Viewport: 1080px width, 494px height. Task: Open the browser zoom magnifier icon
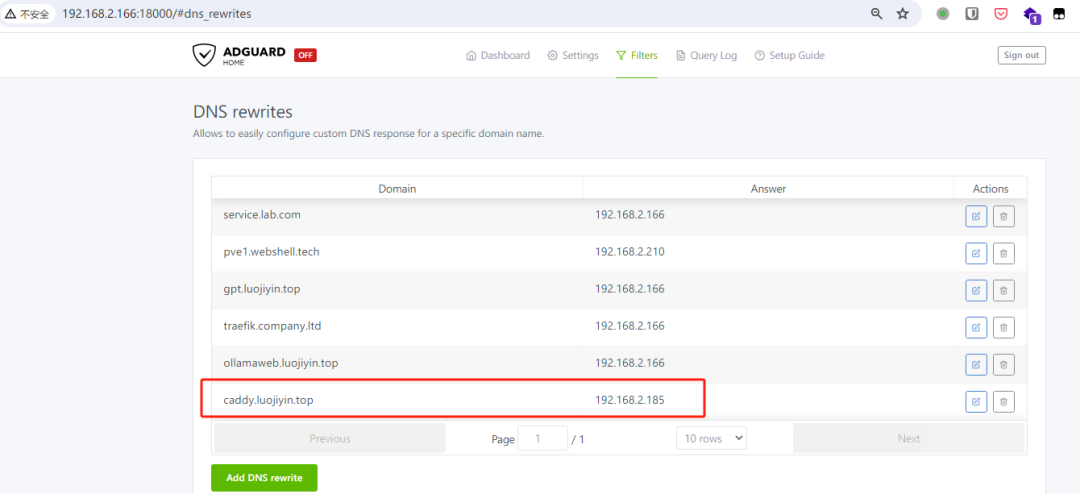pos(877,14)
